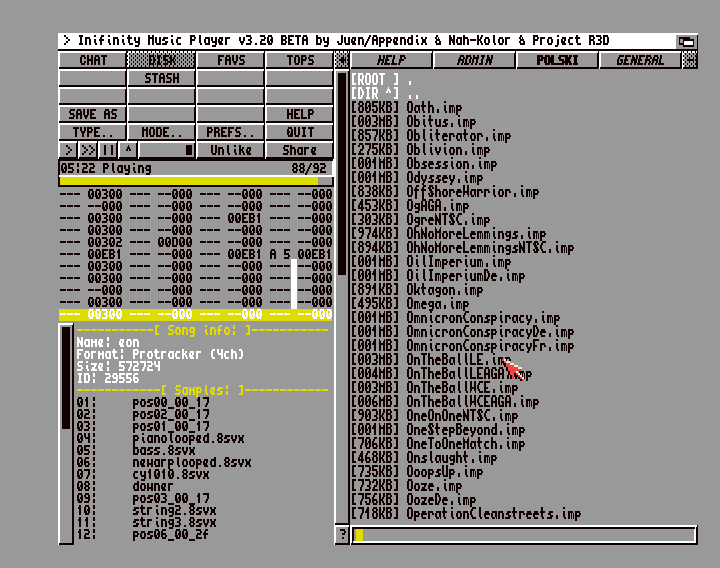Open the MODE.. selector
The width and height of the screenshot is (720, 568).
tap(161, 132)
